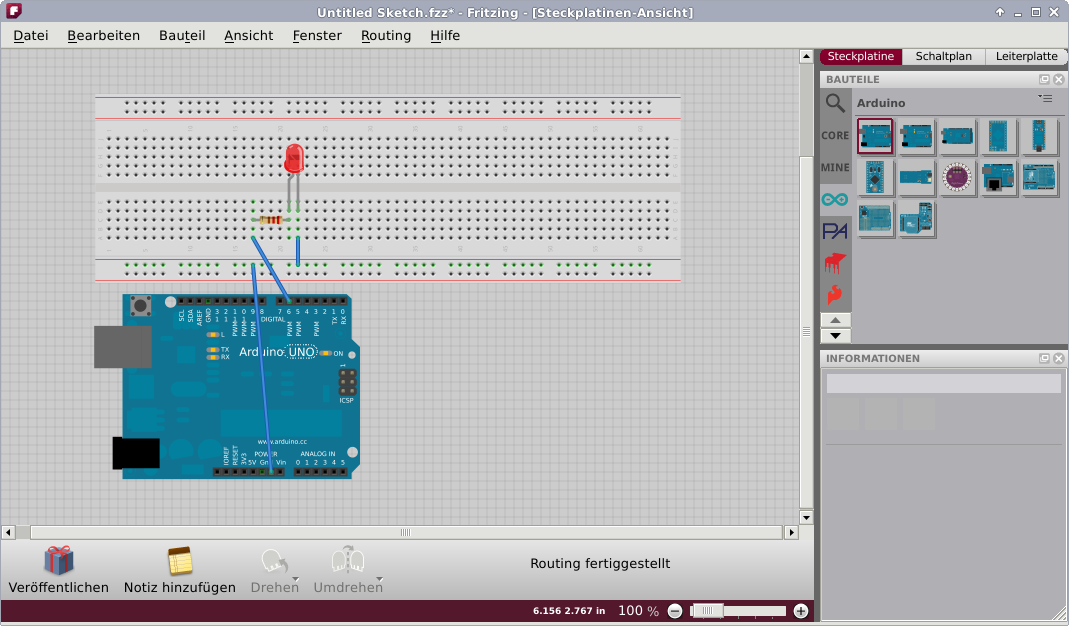This screenshot has height=626, width=1069.
Task: Open the parts bin options menu
Action: [1045, 99]
